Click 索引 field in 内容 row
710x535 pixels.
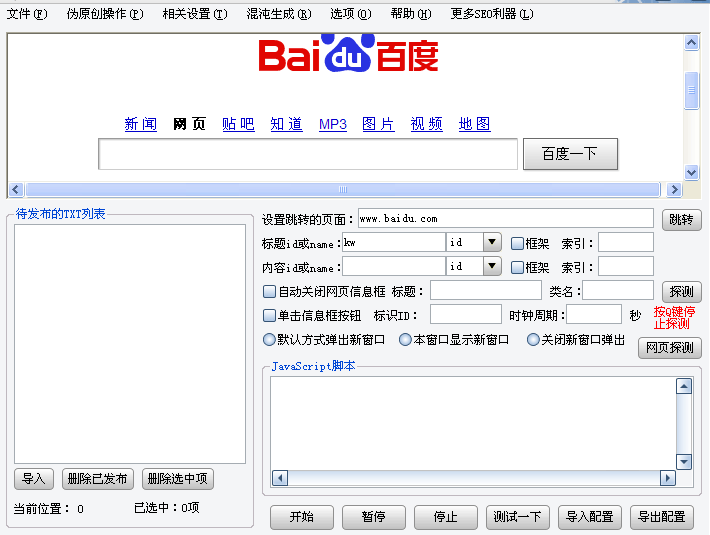click(626, 267)
